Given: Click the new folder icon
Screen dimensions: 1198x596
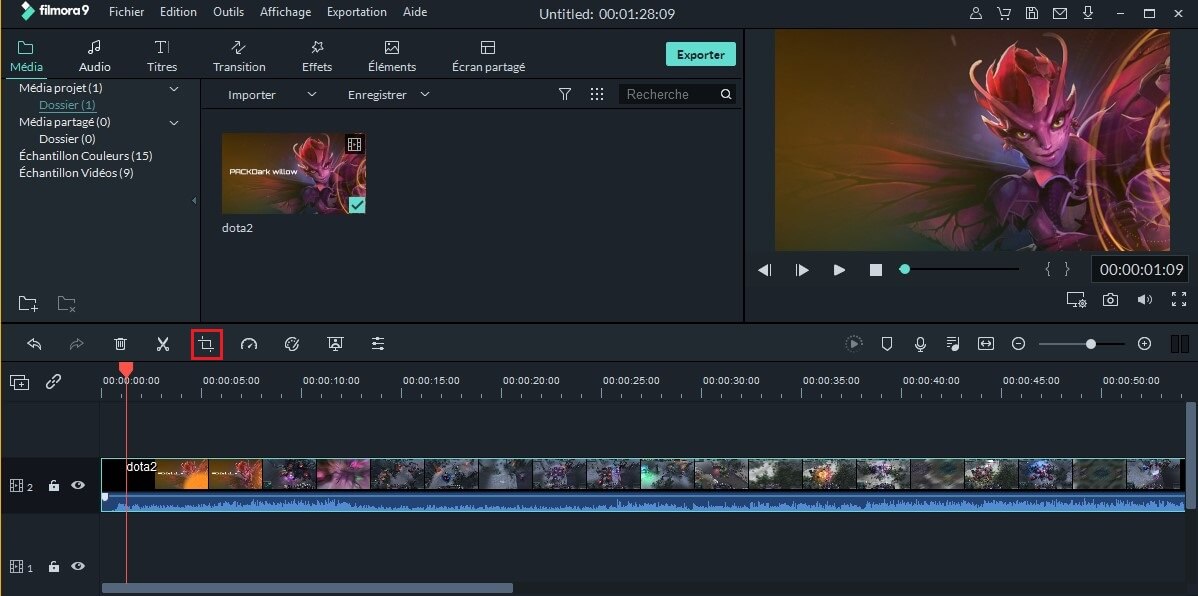Looking at the screenshot, I should (28, 303).
